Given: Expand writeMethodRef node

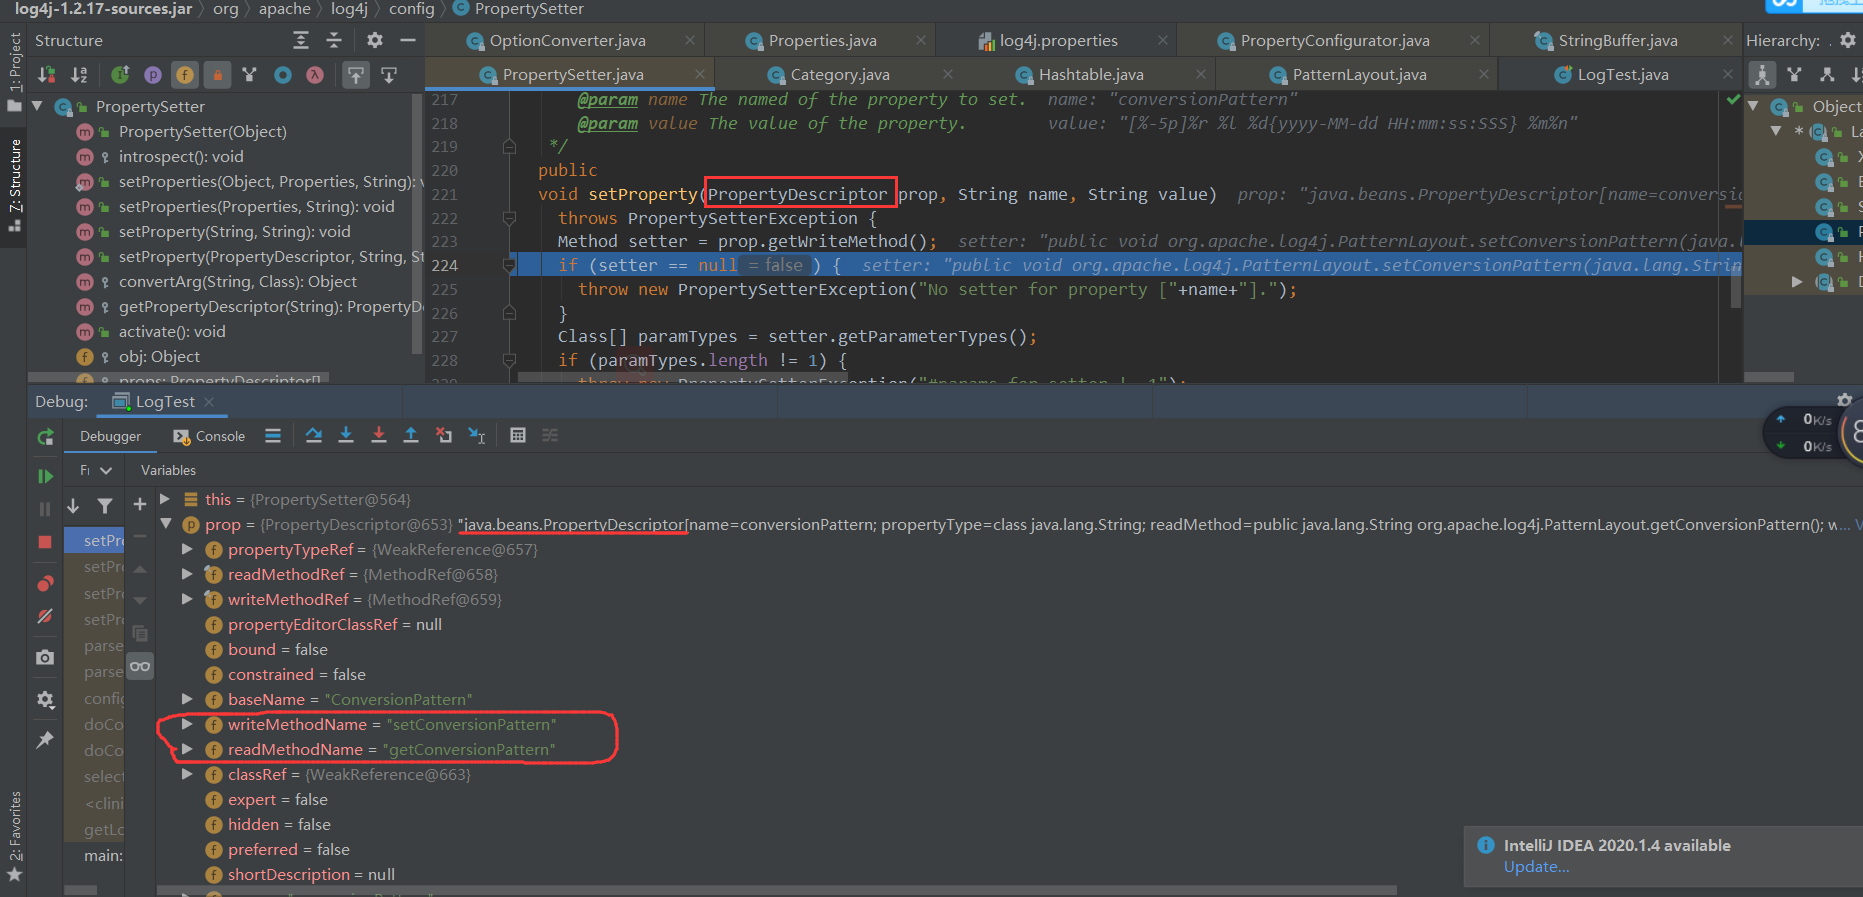Looking at the screenshot, I should pos(187,599).
